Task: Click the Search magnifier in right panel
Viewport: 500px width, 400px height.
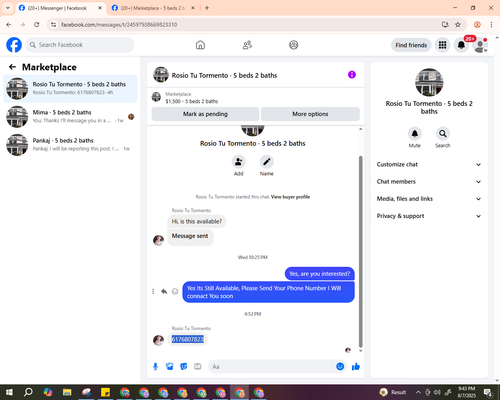Action: click(x=443, y=134)
